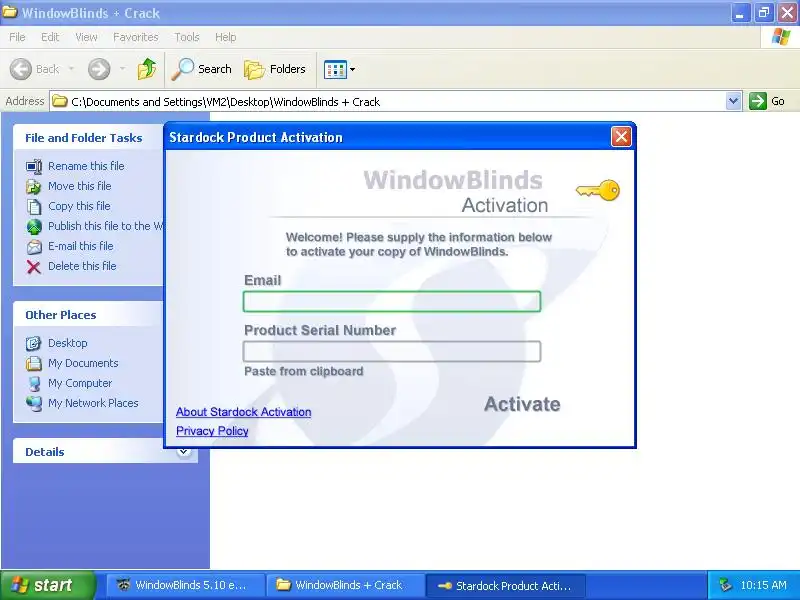
Task: Open Search with the magnifier toolbar button
Action: 202,69
